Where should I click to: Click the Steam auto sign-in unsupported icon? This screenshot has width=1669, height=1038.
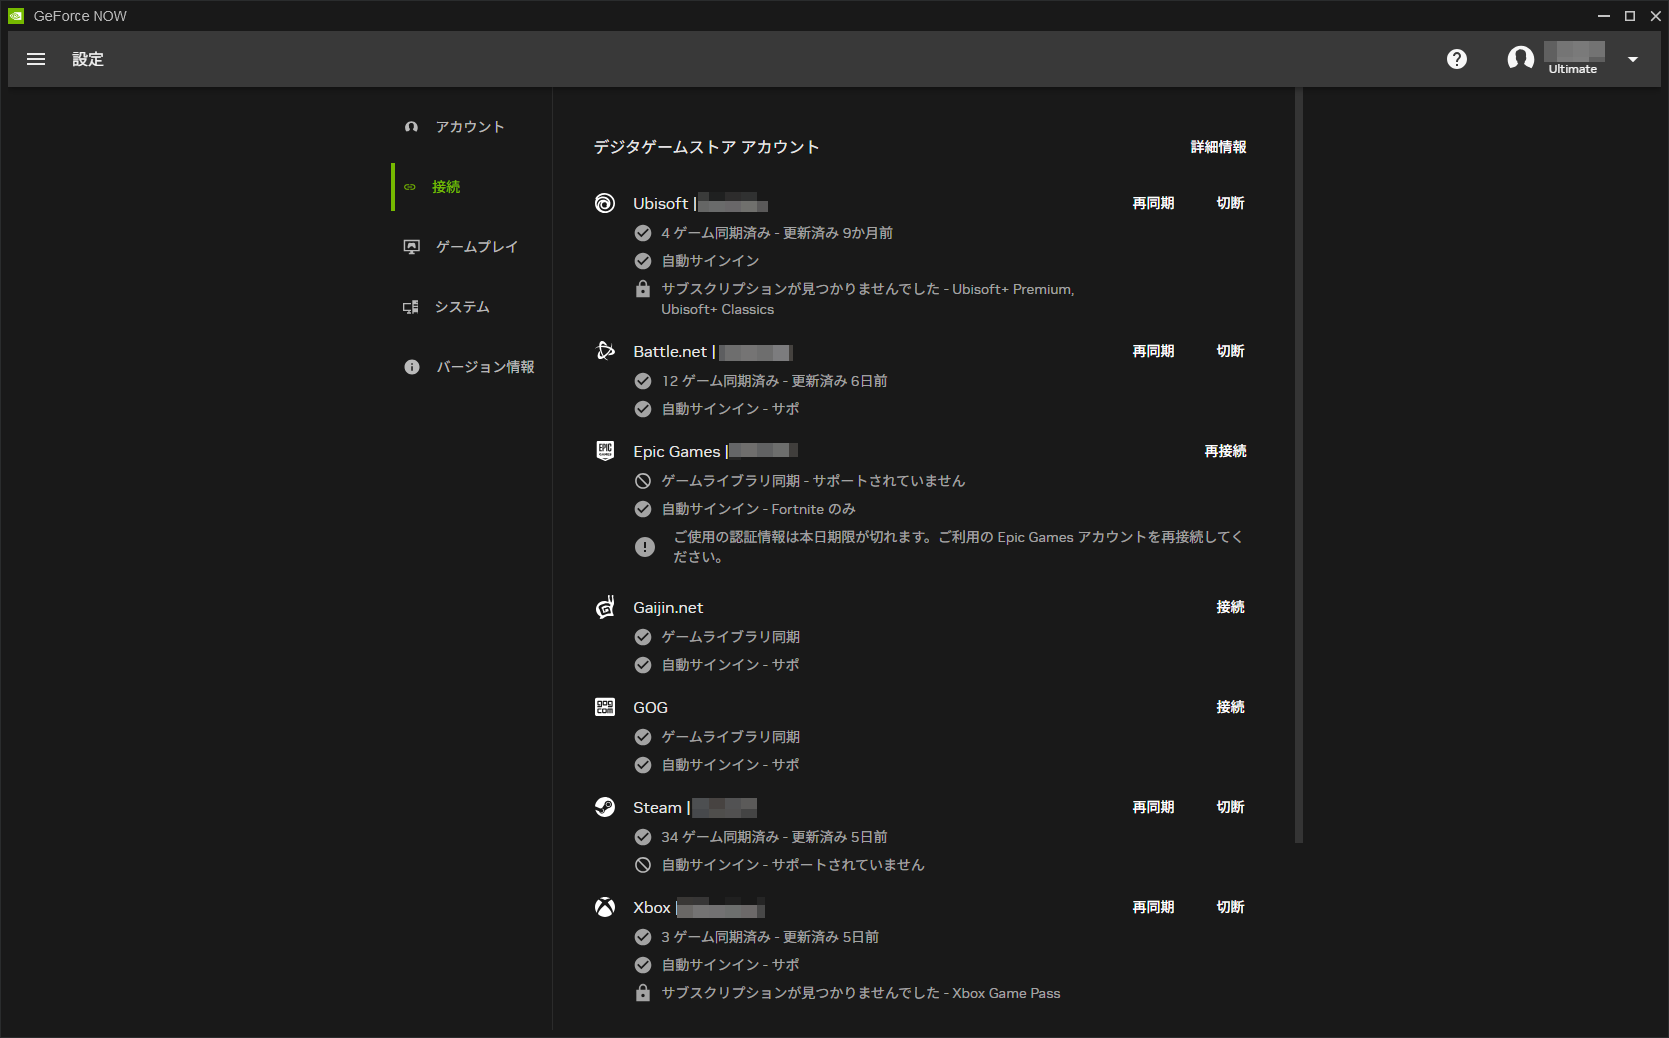pyautogui.click(x=643, y=865)
